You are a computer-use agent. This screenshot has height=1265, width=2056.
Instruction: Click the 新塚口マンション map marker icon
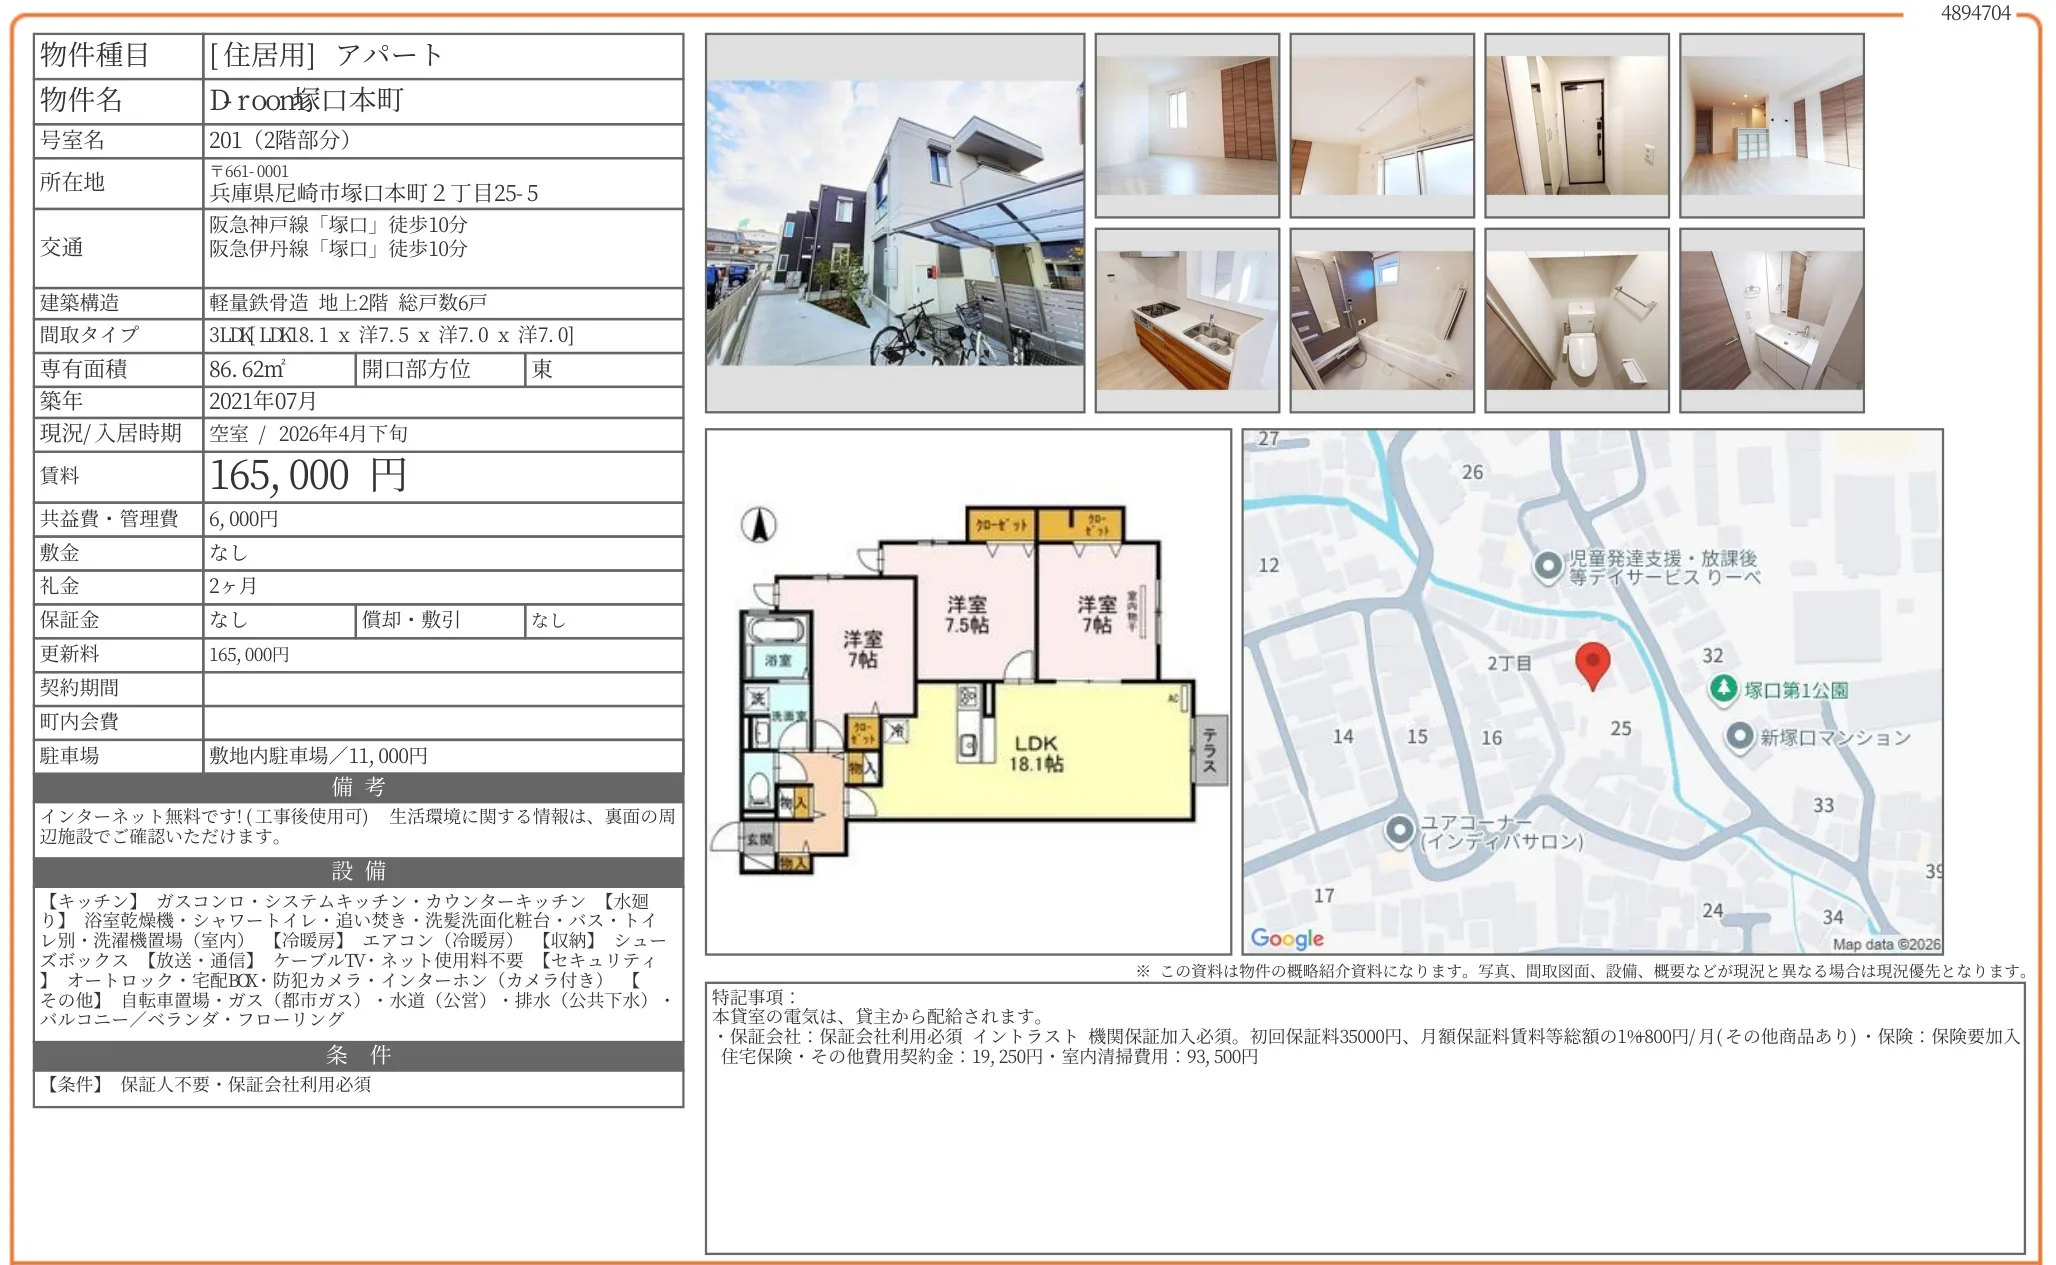click(x=1740, y=737)
